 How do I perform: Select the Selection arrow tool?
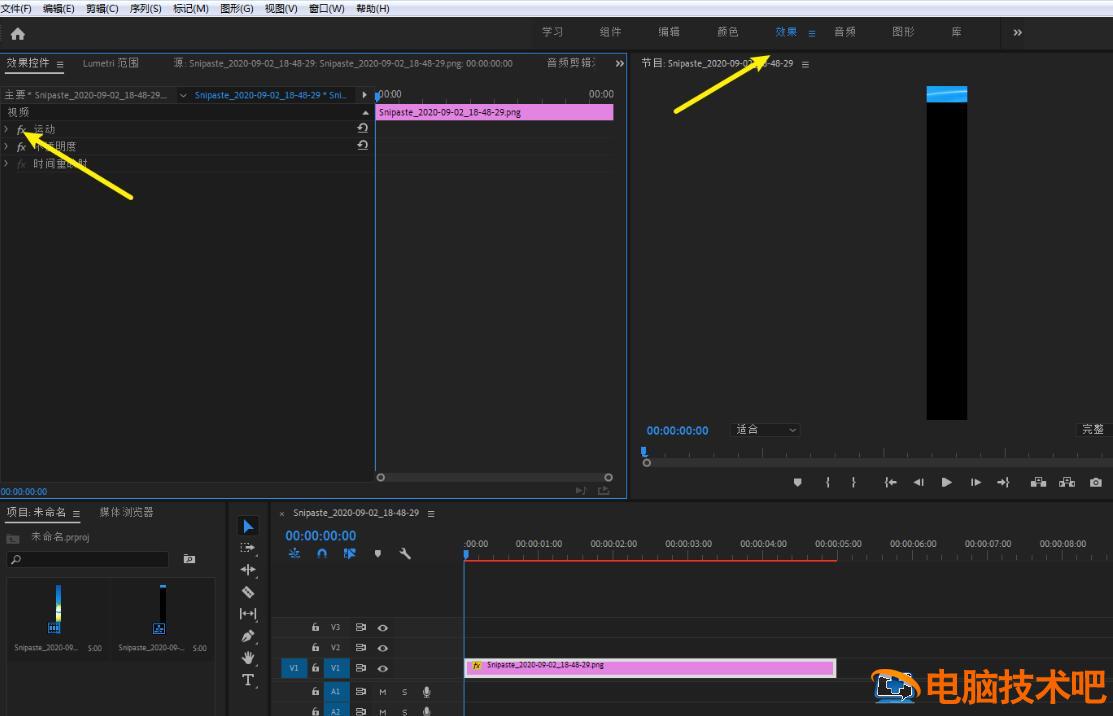click(x=248, y=526)
